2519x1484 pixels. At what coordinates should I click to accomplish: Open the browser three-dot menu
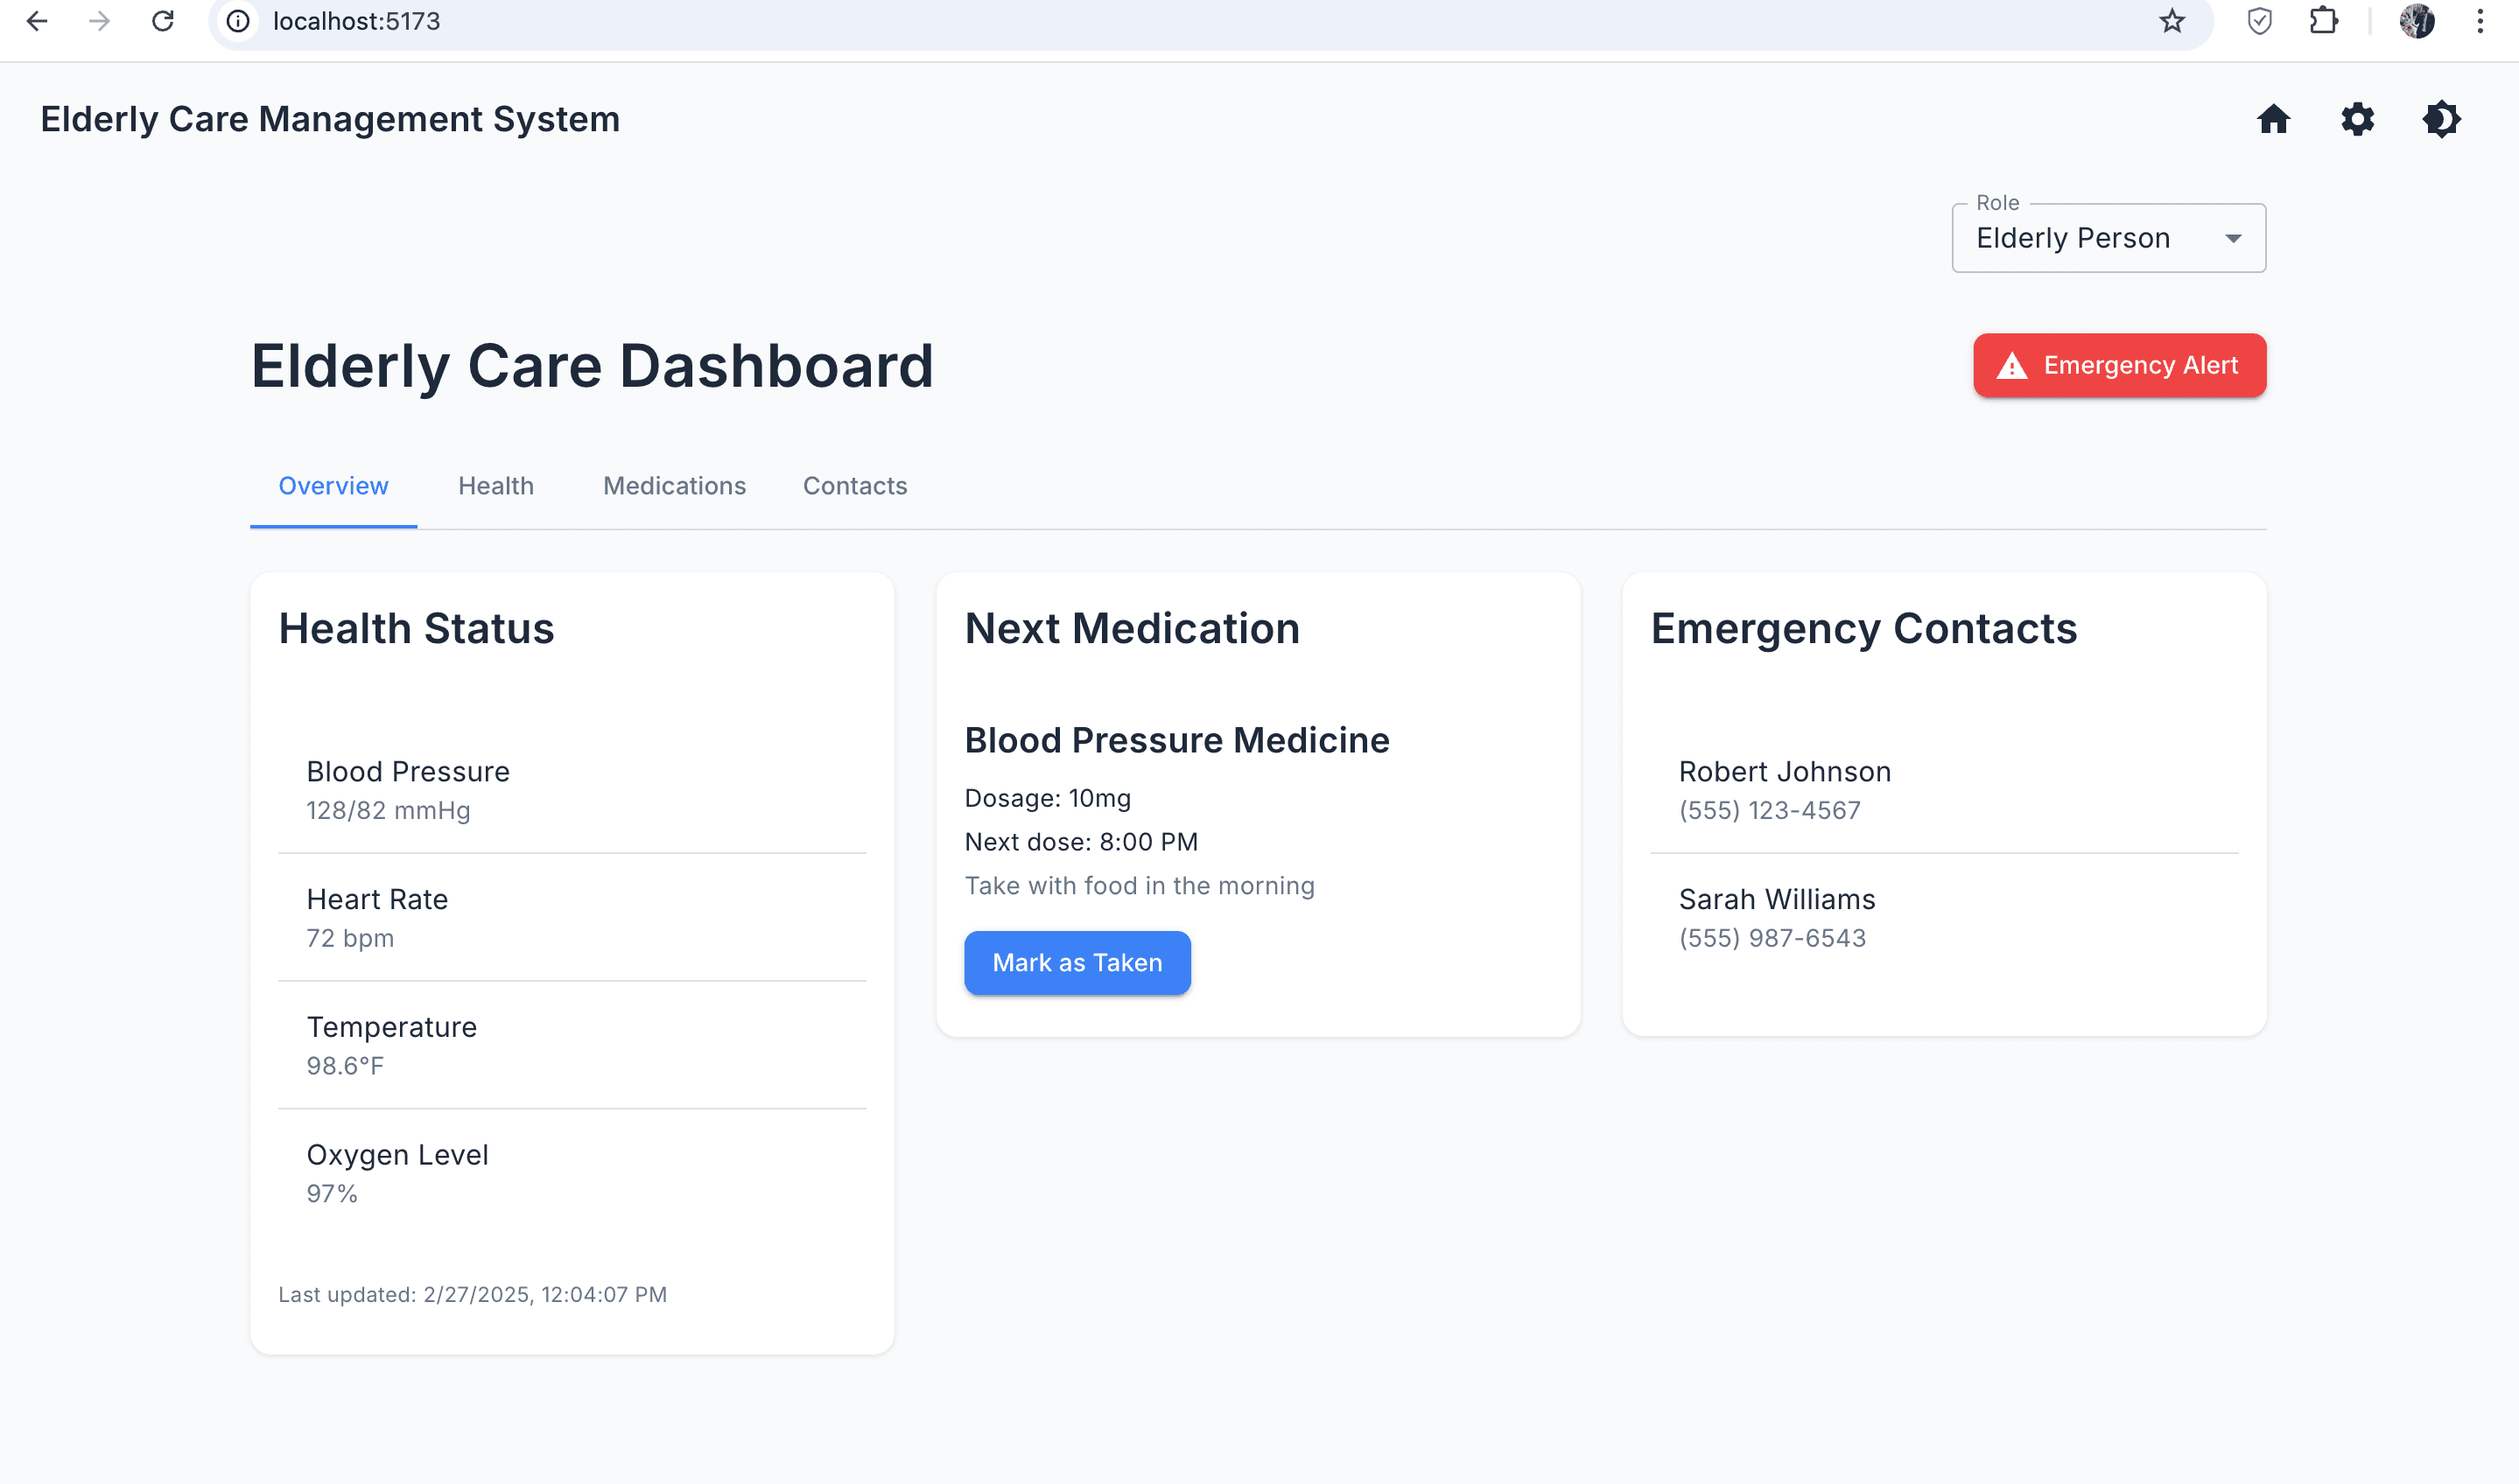(x=2479, y=21)
